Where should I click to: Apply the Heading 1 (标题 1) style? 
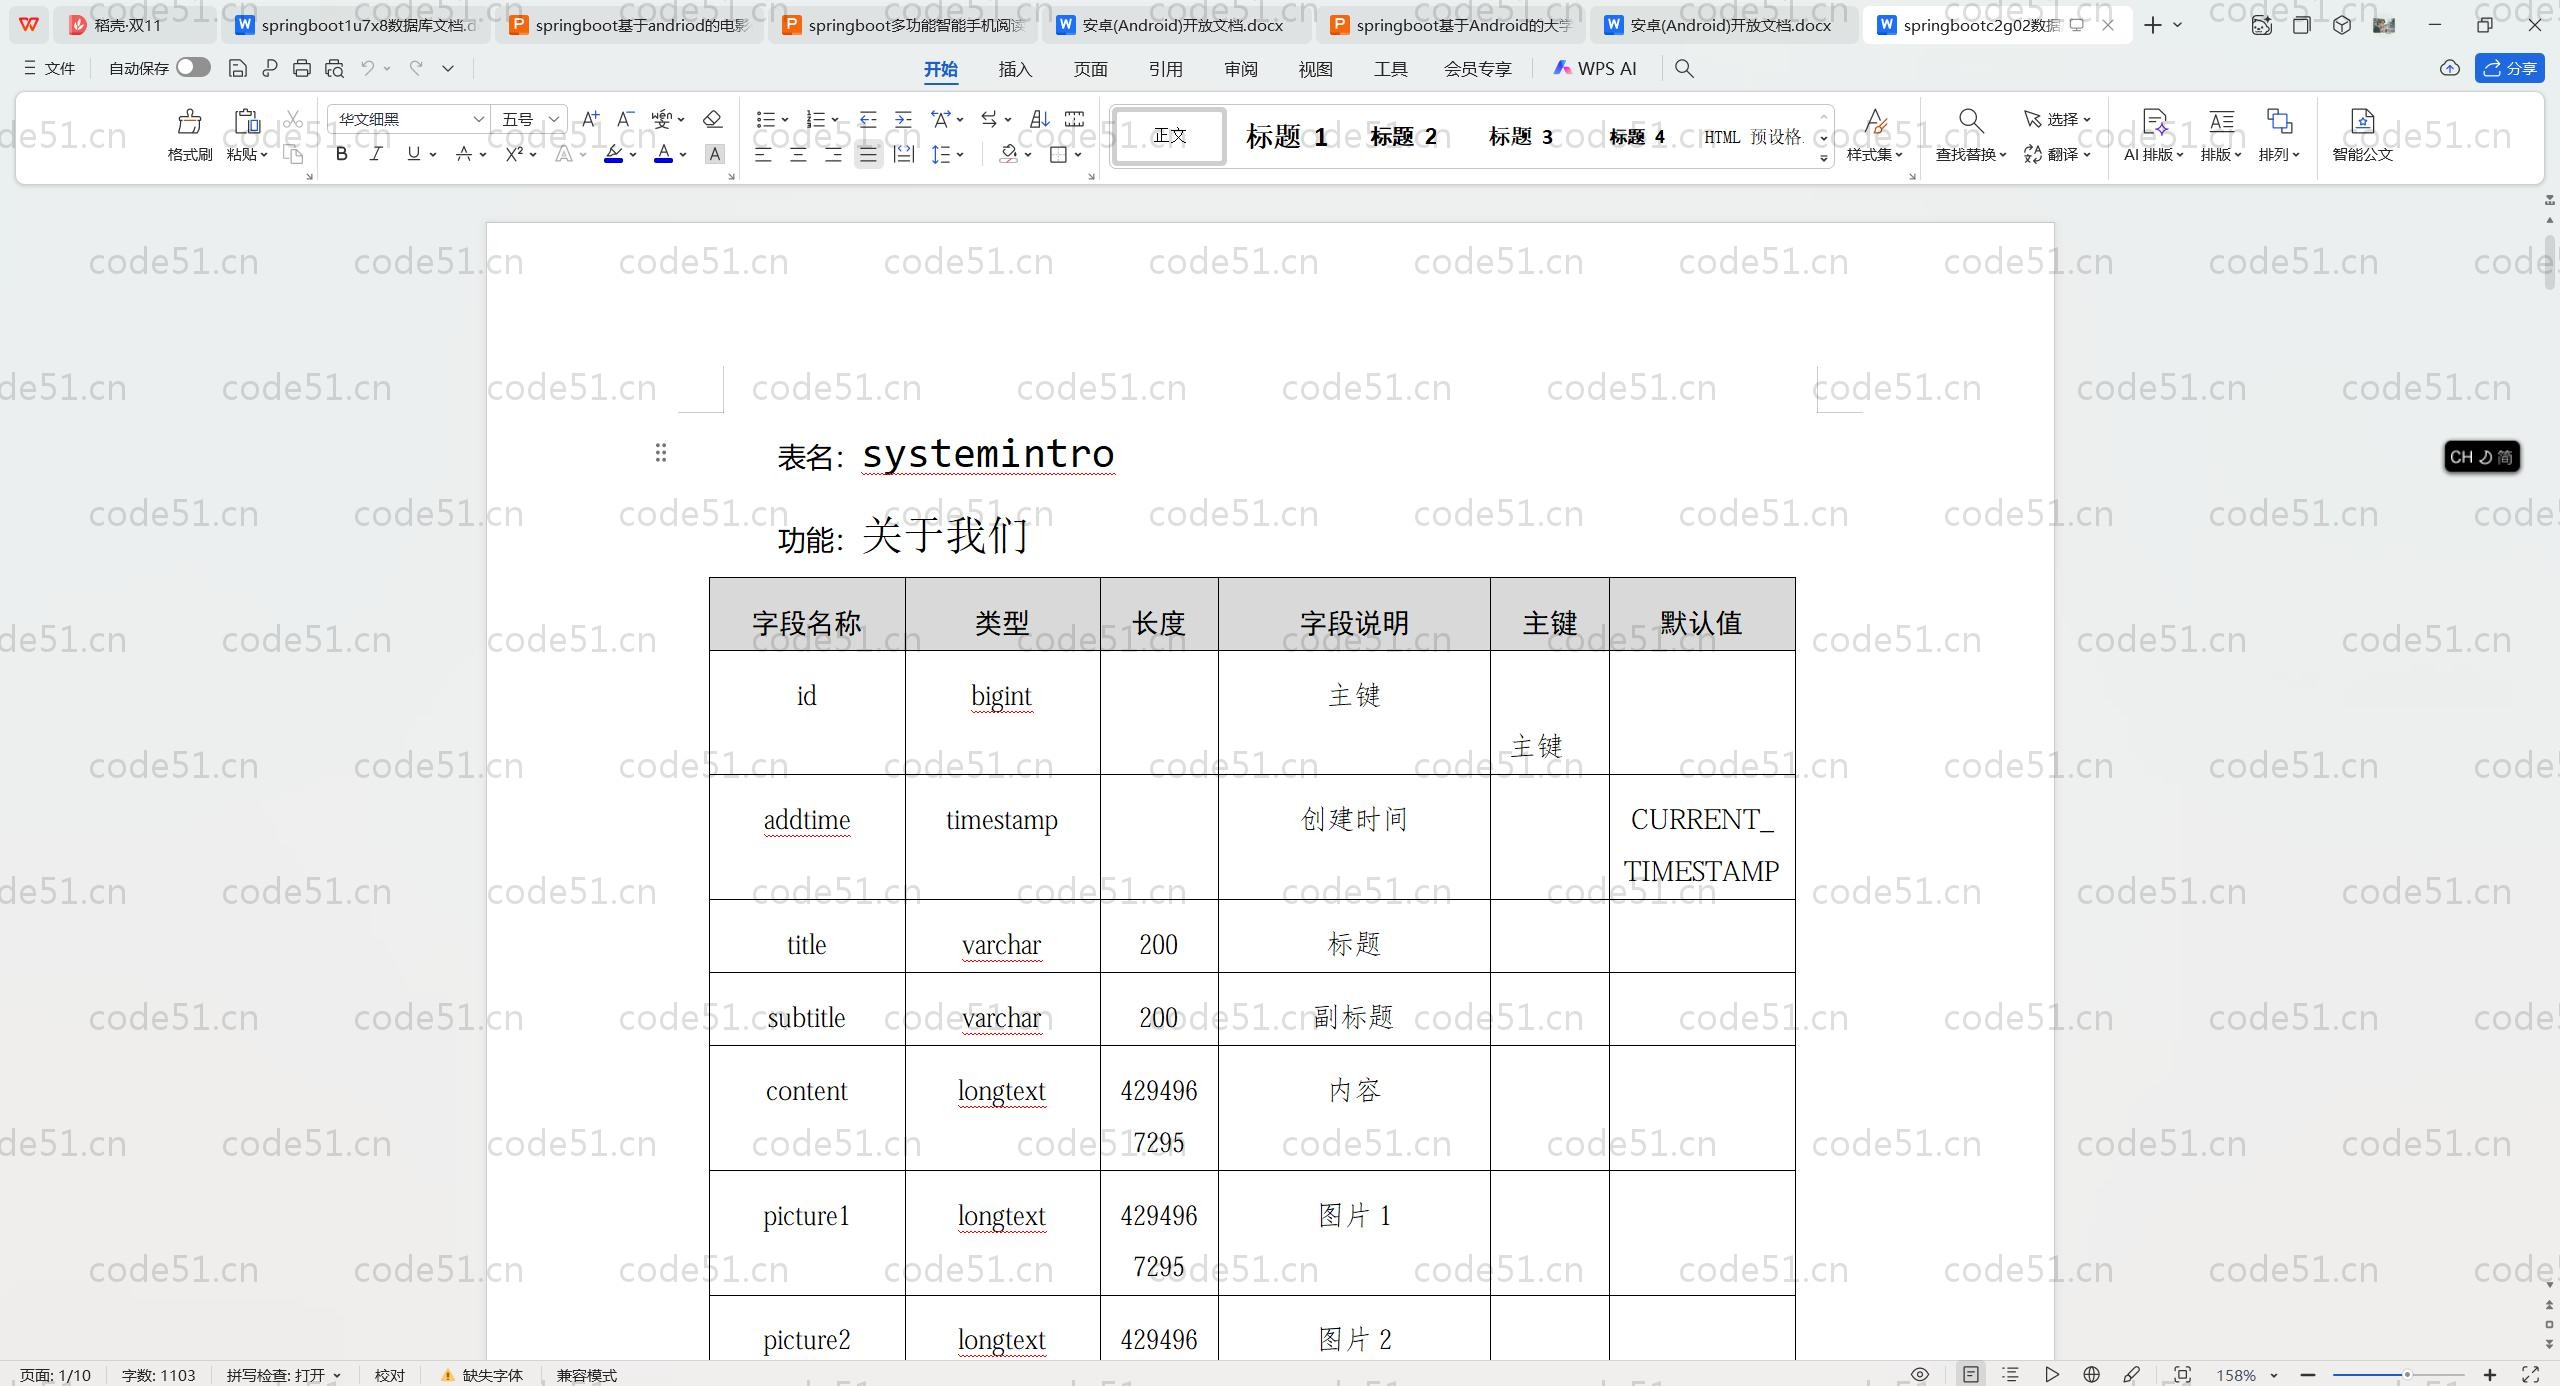[x=1286, y=136]
